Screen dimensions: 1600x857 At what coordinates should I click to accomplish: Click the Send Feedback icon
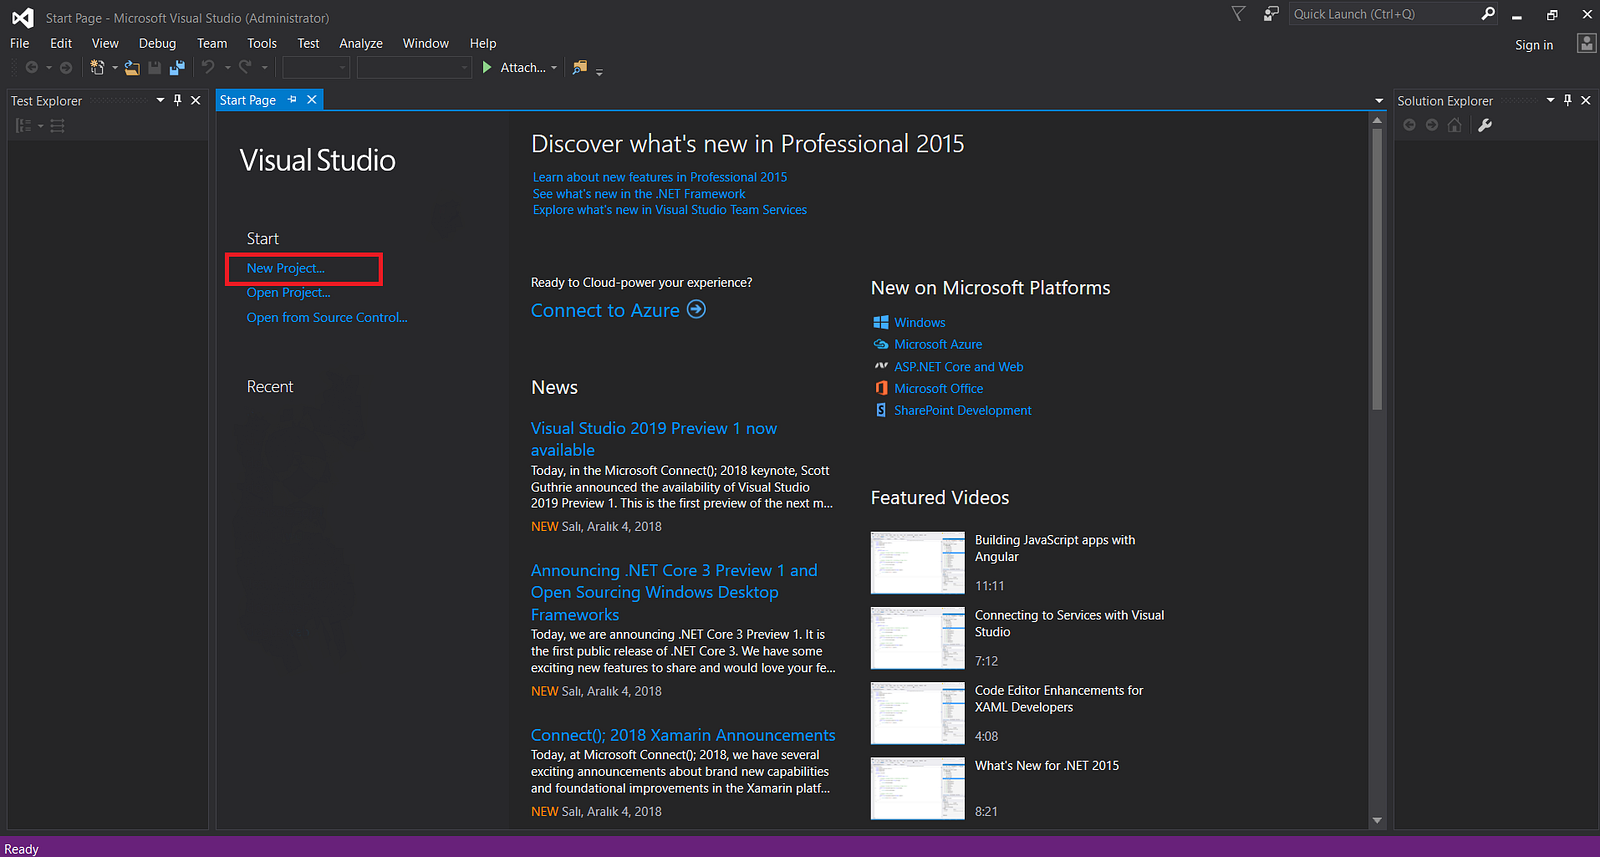pos(1271,14)
